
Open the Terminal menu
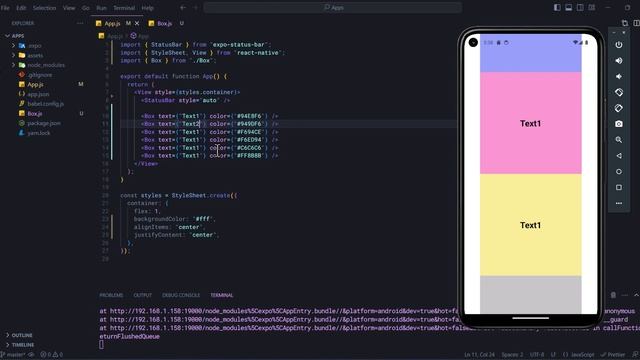(x=124, y=8)
